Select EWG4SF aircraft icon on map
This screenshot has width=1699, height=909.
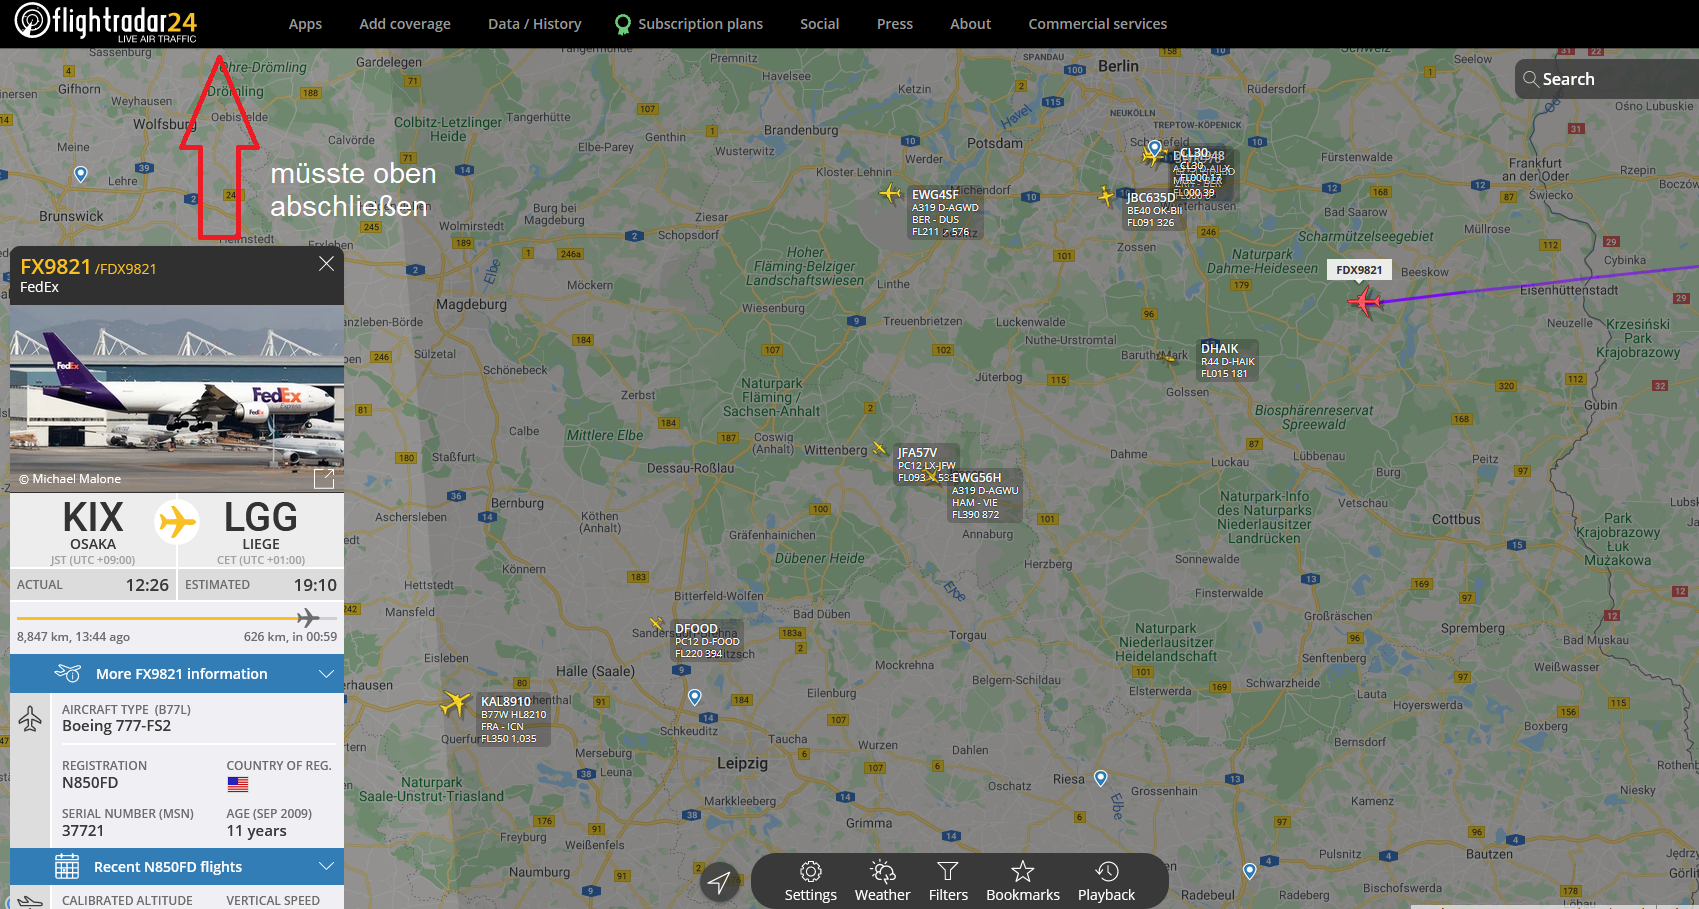point(890,193)
